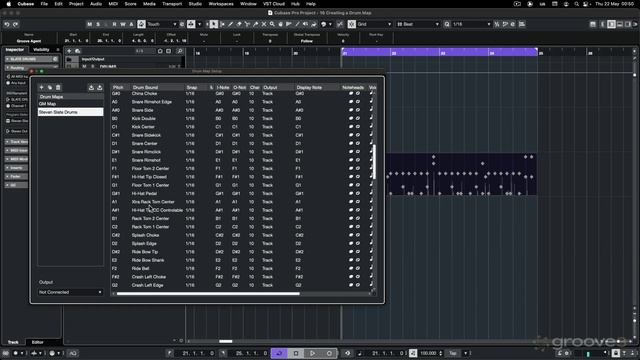Toggle Auto-Scroll button in toolbar
The width and height of the screenshot is (640, 360).
click(x=191, y=24)
